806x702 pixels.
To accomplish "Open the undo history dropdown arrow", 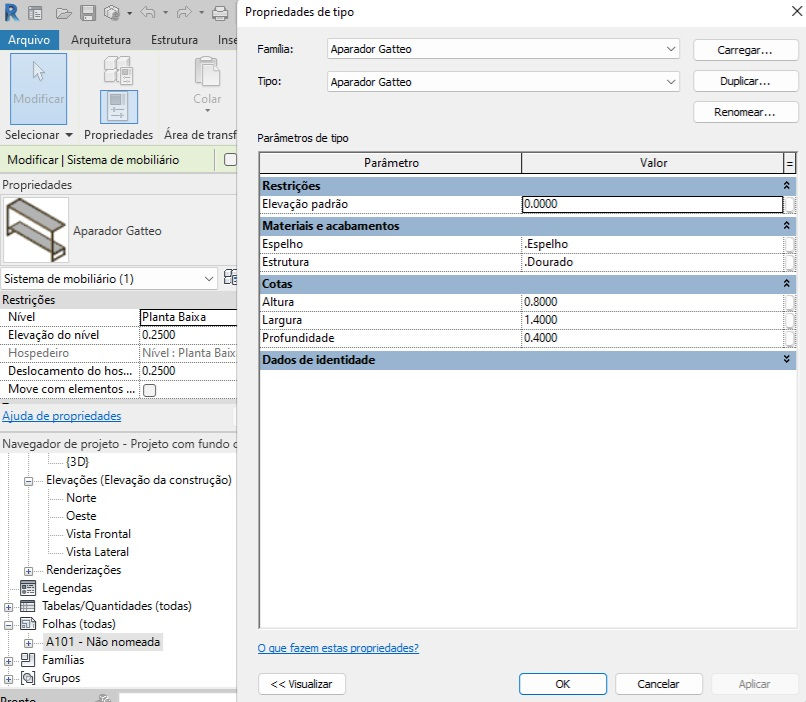I will (x=166, y=13).
